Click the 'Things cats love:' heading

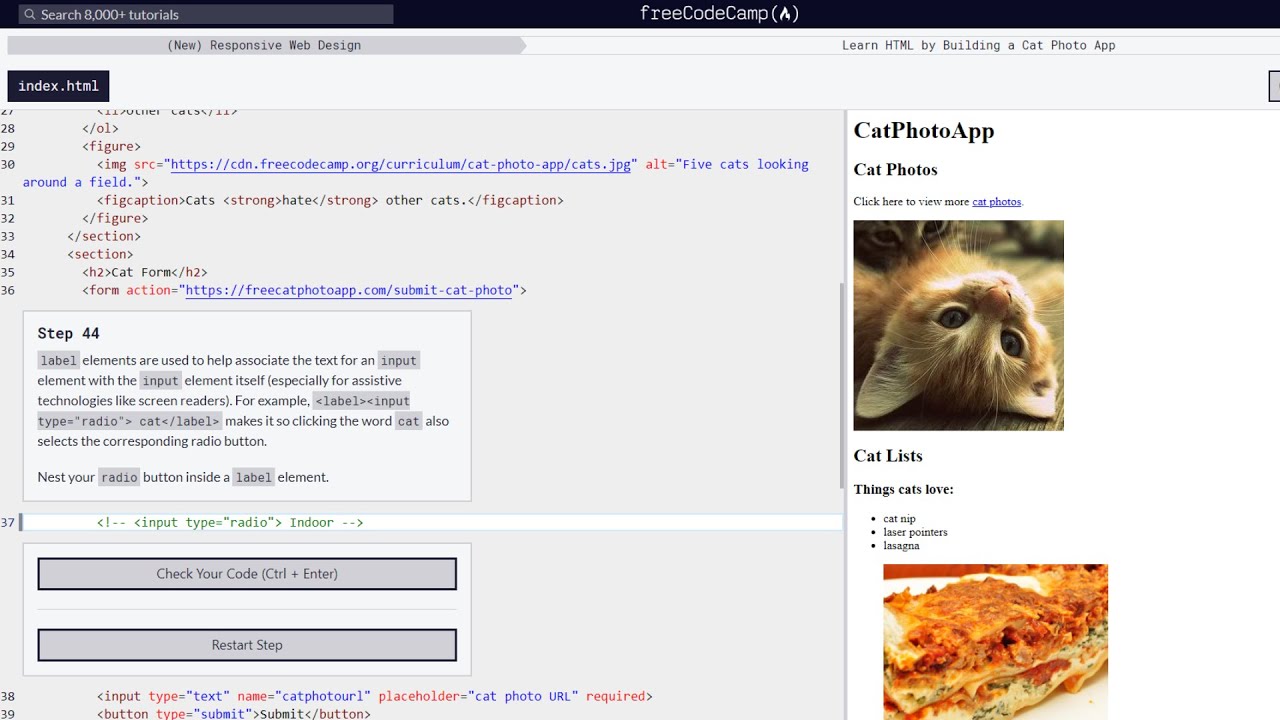pos(903,490)
